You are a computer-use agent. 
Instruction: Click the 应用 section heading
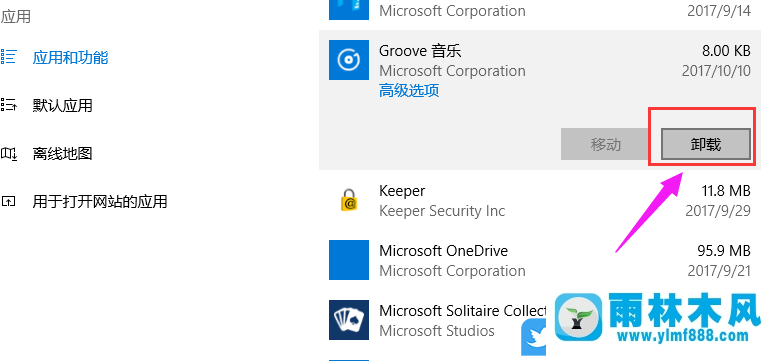[x=16, y=16]
